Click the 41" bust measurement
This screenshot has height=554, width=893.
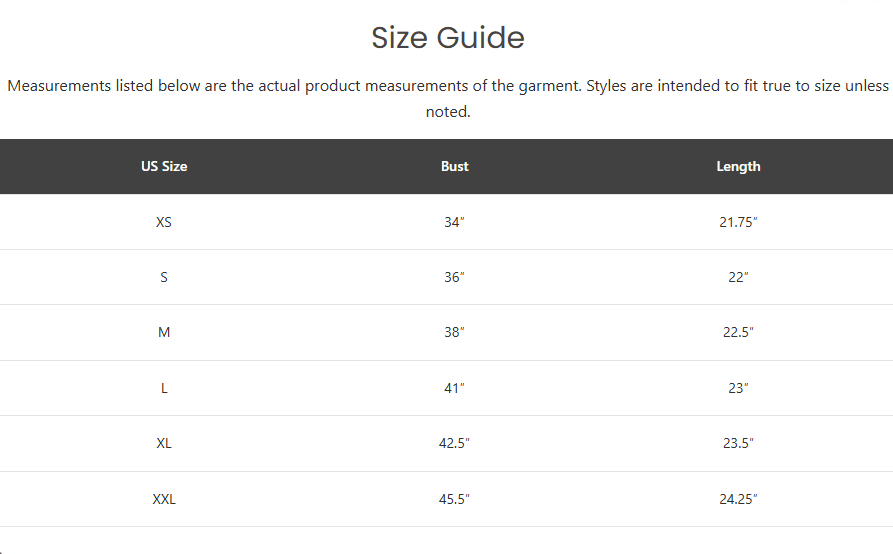(454, 388)
